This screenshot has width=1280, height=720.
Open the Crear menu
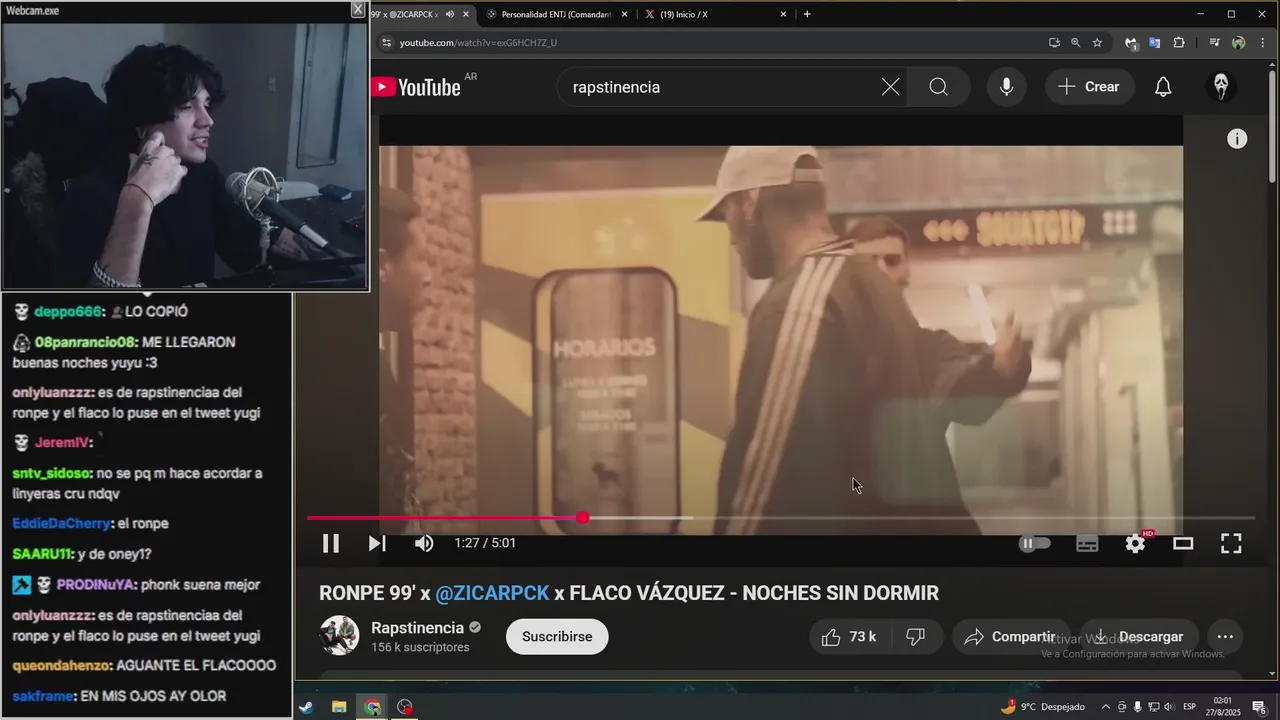point(1090,87)
